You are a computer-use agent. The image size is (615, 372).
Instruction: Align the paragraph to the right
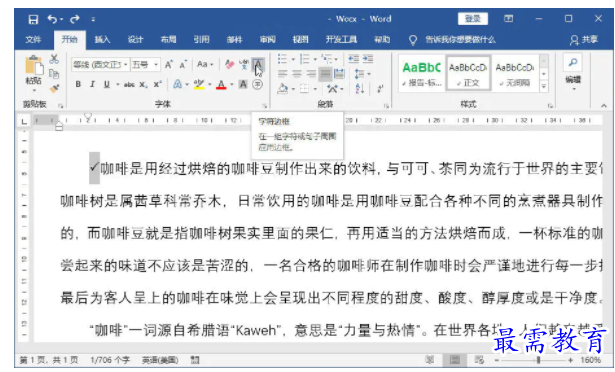311,74
